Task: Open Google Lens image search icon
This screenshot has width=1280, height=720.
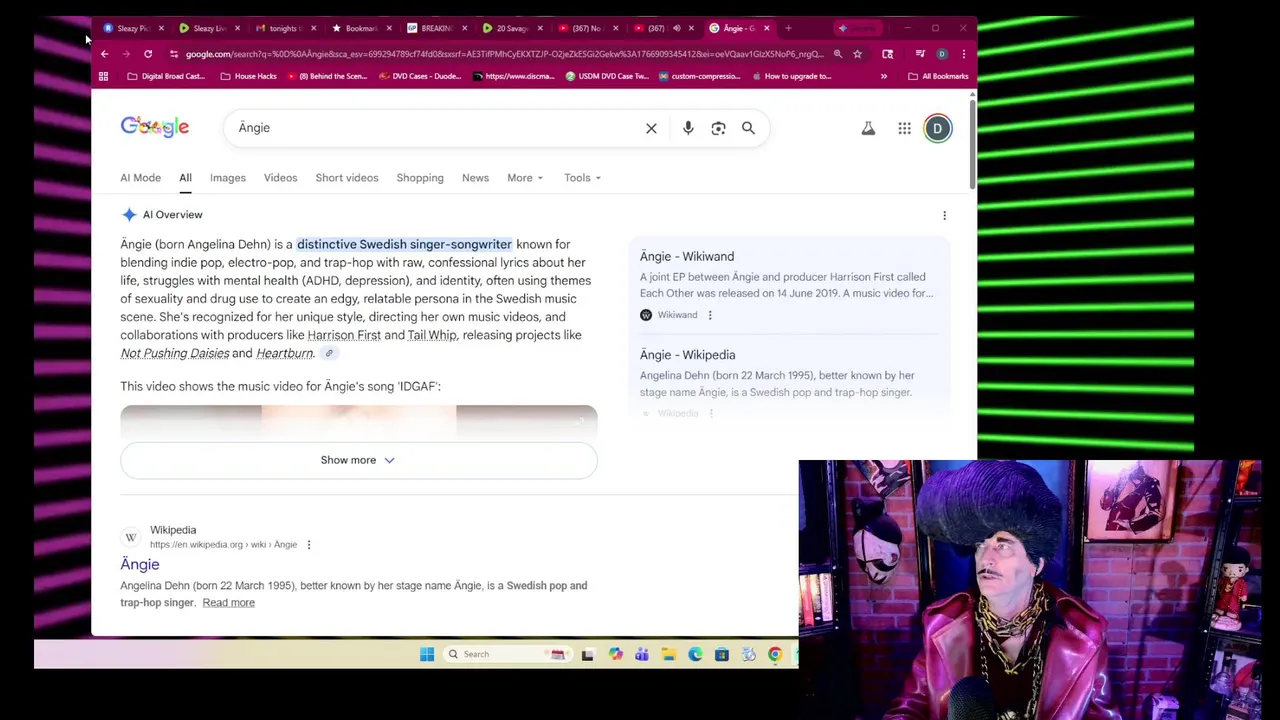Action: coord(718,128)
